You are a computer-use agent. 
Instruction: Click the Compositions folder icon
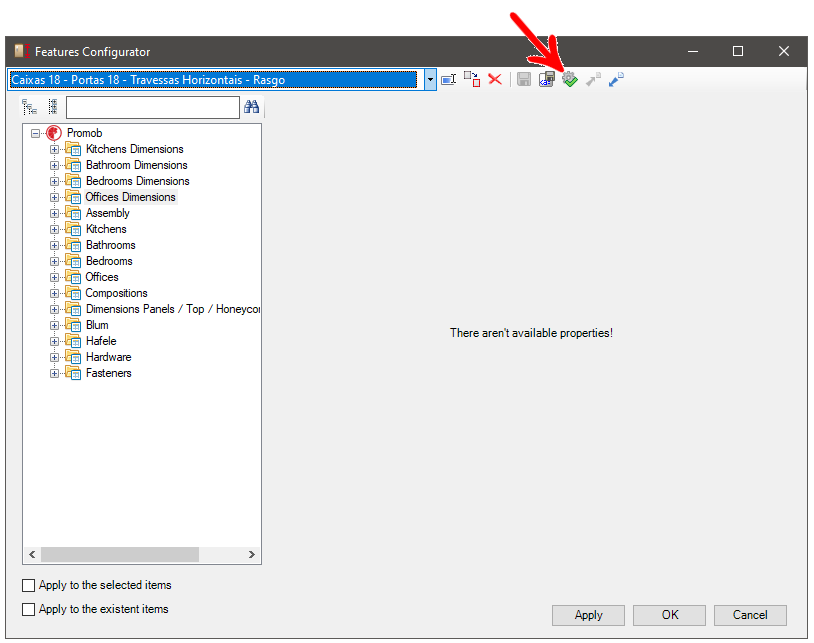(73, 293)
